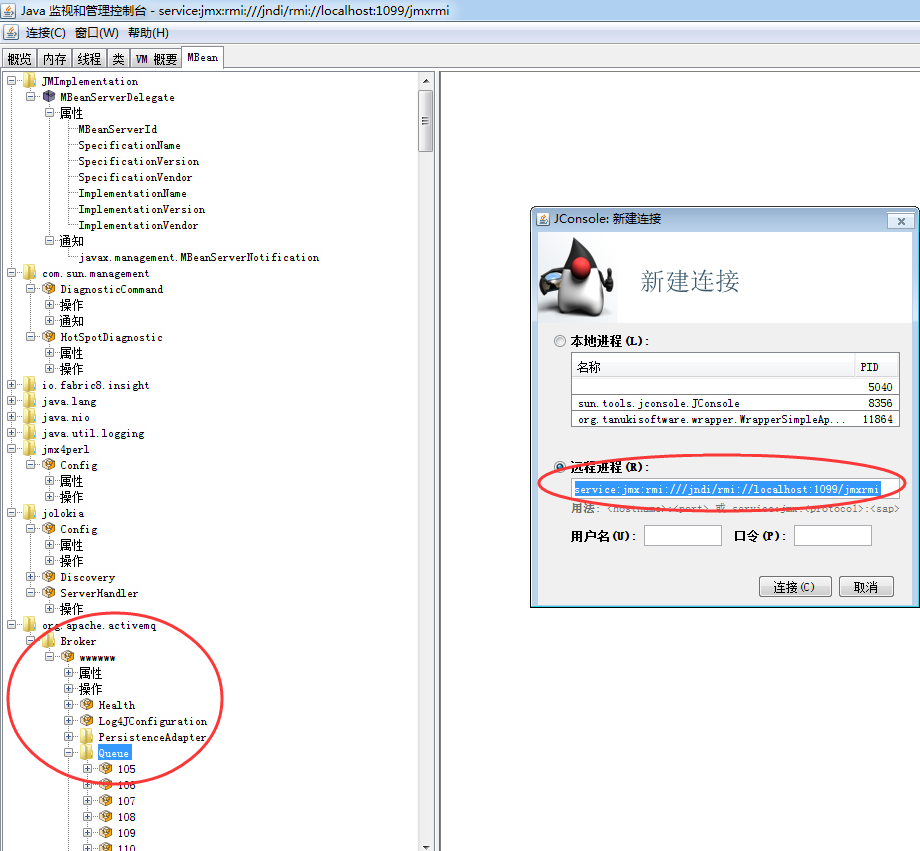Viewport: 920px width, 851px height.
Task: Click the 取消 button
Action: click(866, 586)
